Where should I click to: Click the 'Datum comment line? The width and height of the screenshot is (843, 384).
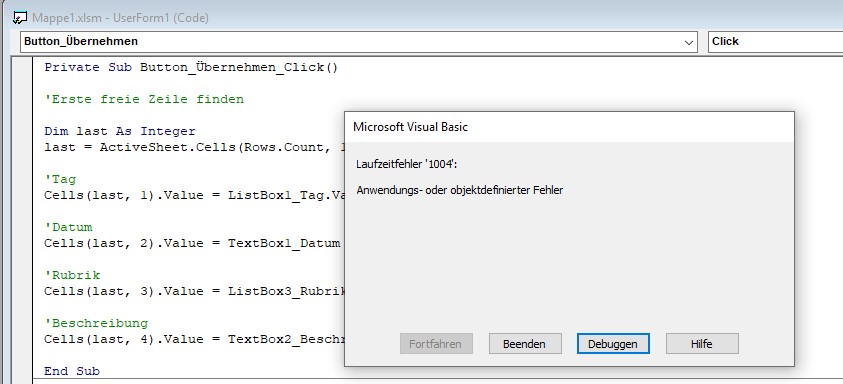[68, 227]
